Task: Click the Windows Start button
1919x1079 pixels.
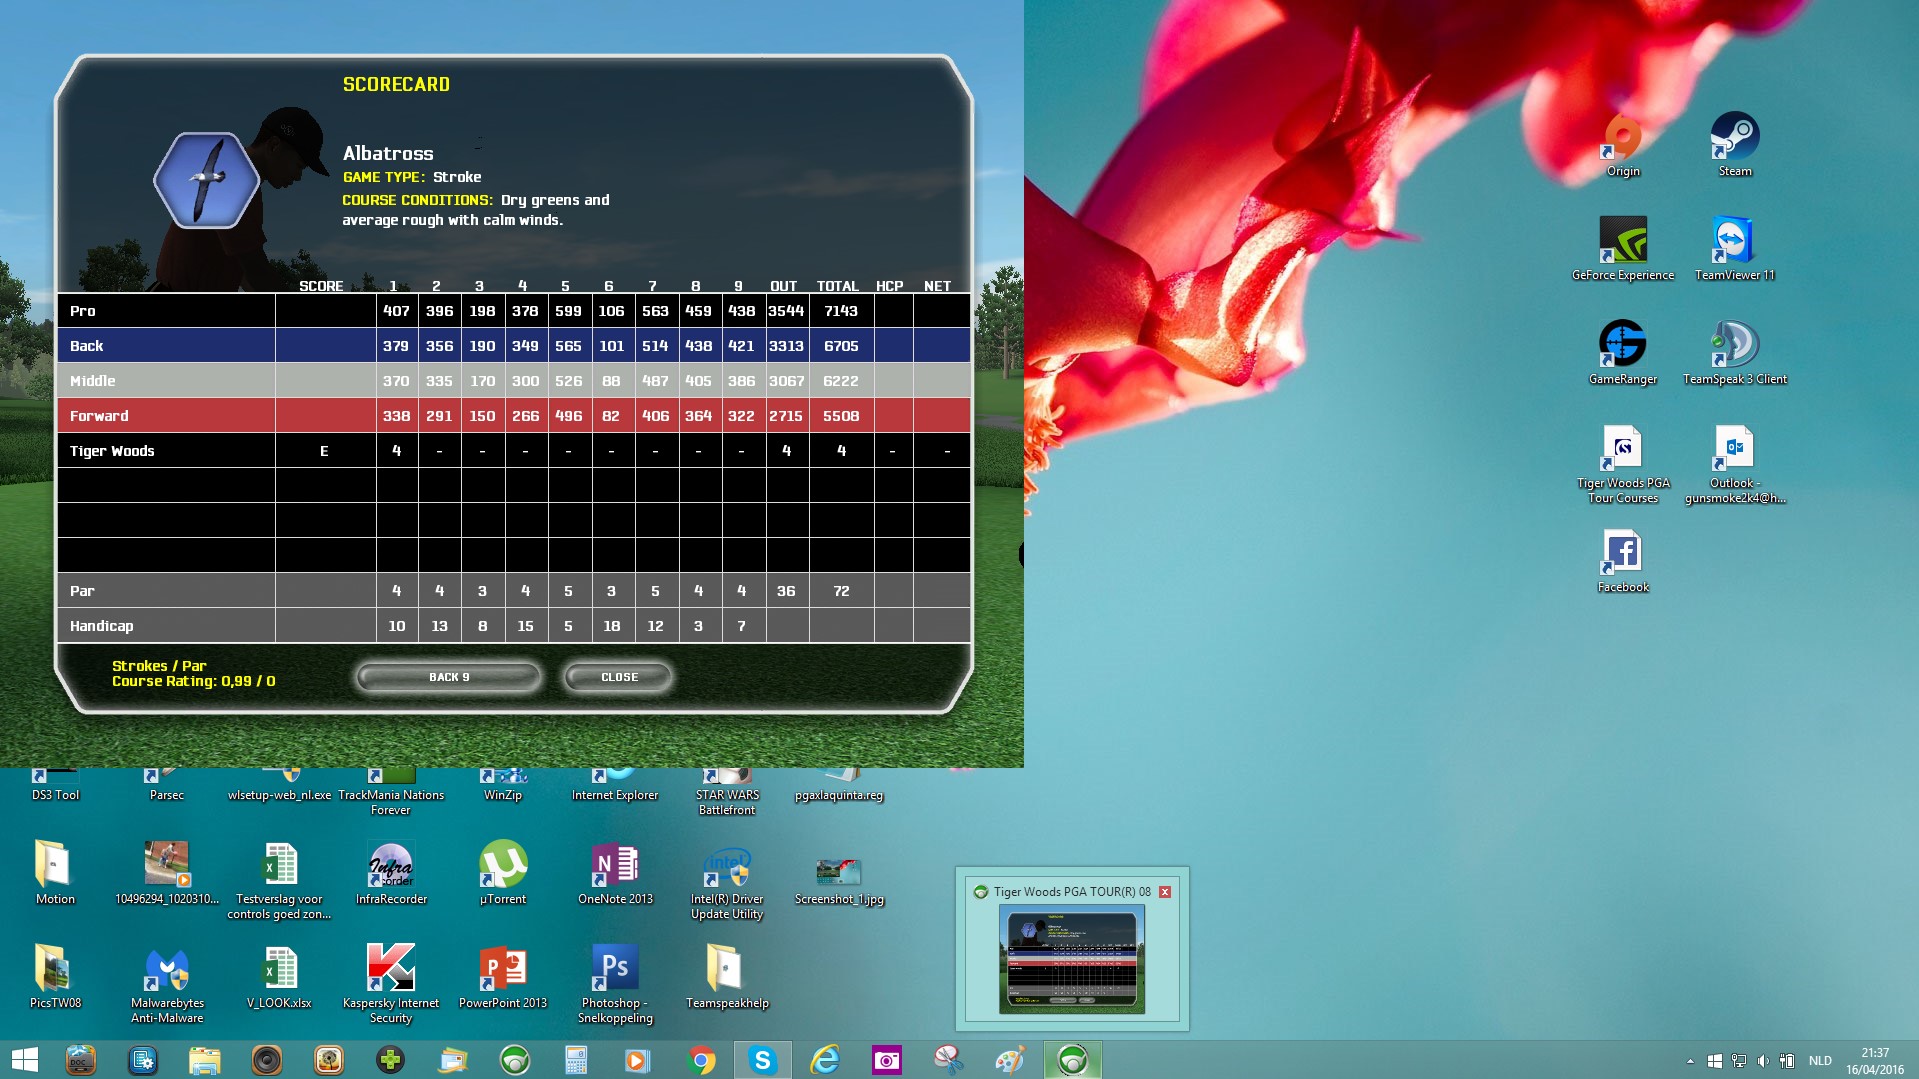Action: (24, 1060)
